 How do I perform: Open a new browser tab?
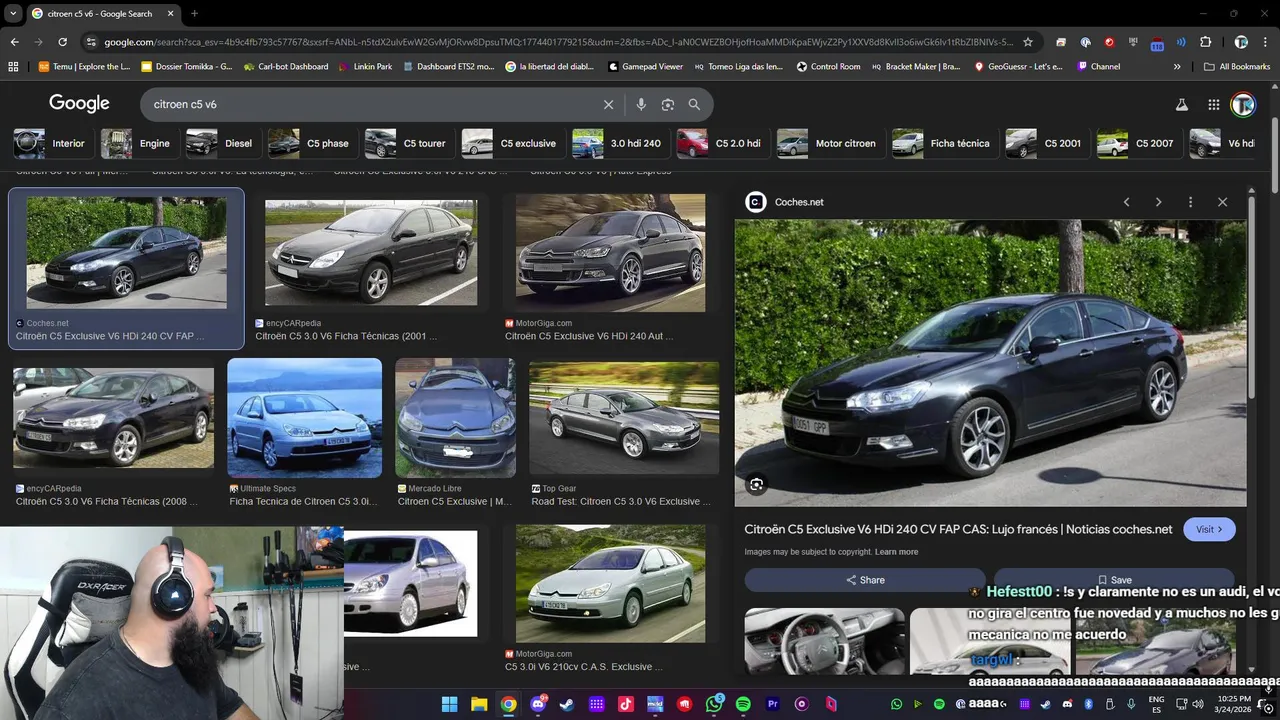194,14
